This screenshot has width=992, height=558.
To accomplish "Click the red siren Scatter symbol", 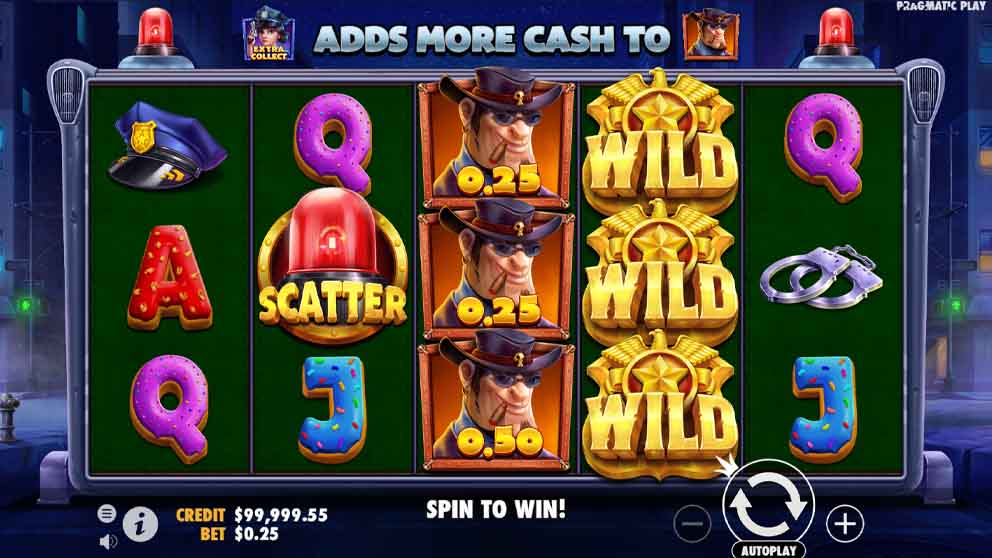I will pyautogui.click(x=332, y=266).
